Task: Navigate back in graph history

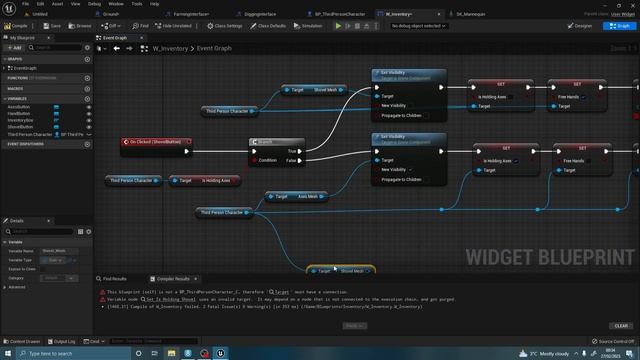Action: 117,49
